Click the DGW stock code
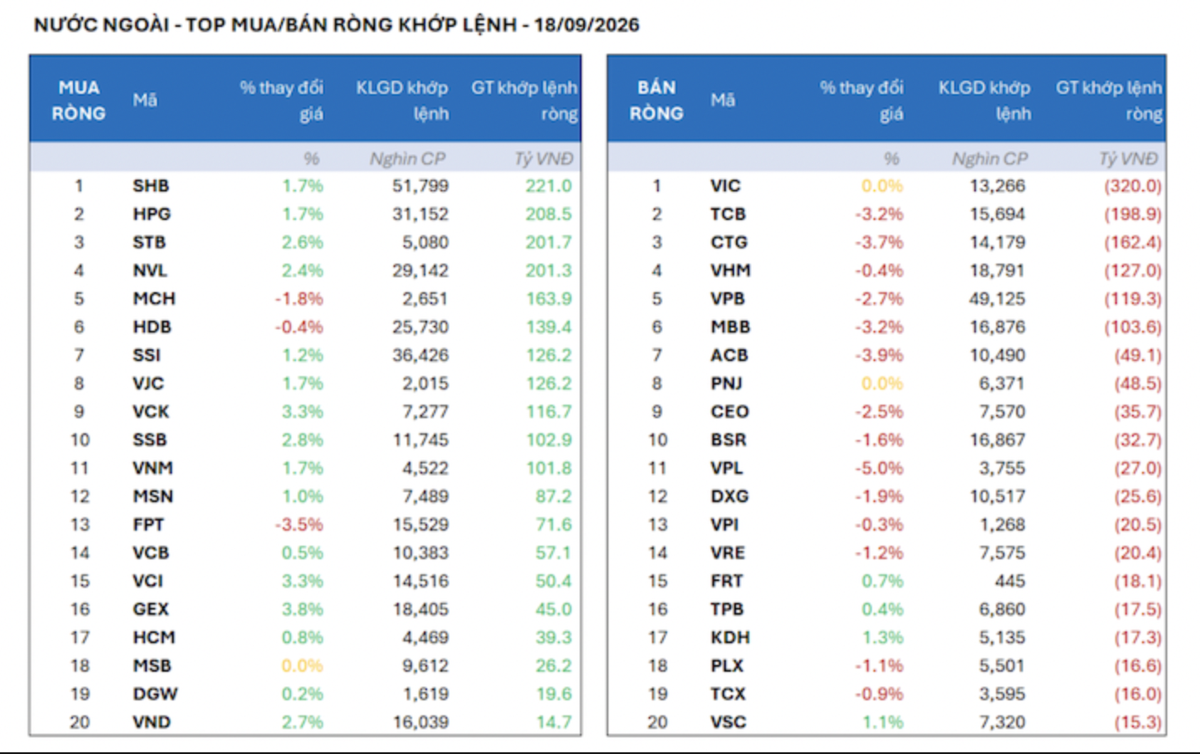The height and width of the screenshot is (754, 1200). click(154, 694)
